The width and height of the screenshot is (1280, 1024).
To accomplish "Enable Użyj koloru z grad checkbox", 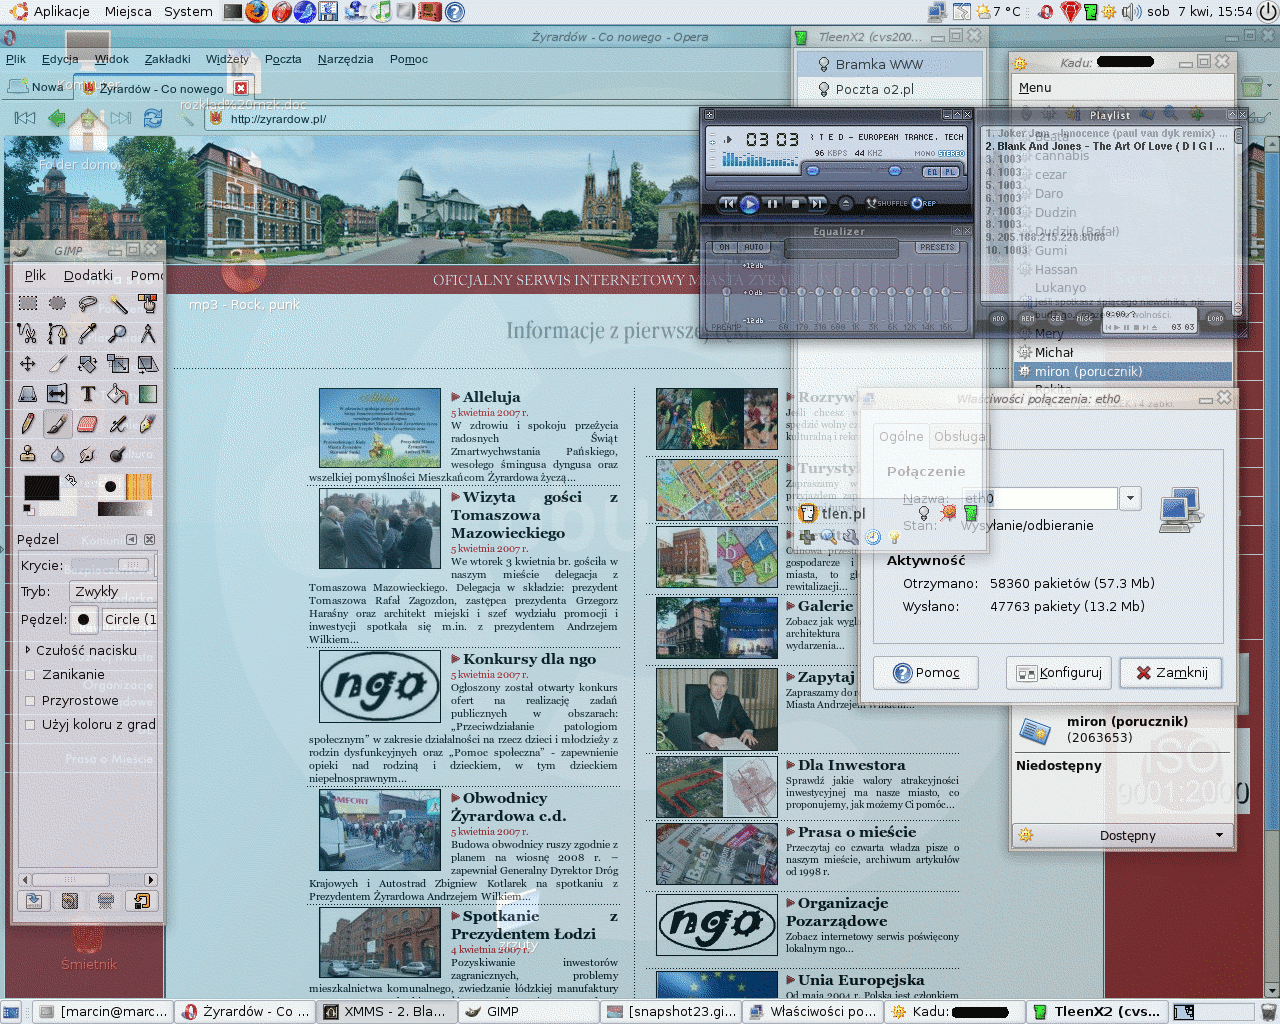I will [x=30, y=725].
